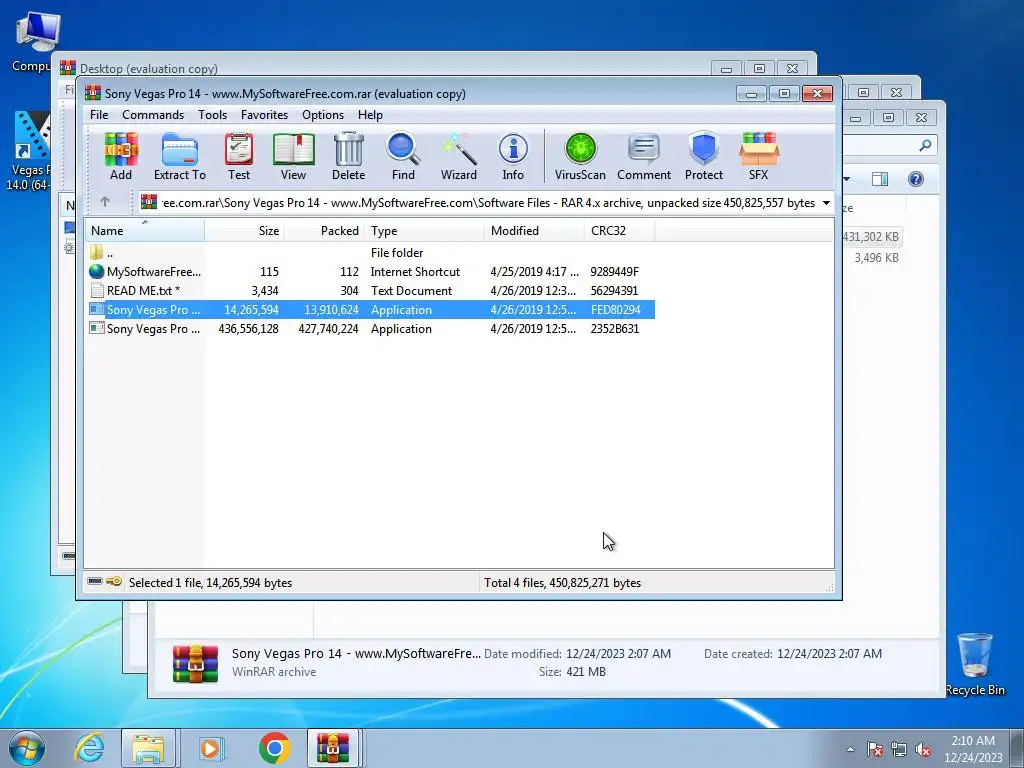Open the Commands menu
Viewport: 1024px width, 768px height.
(153, 115)
